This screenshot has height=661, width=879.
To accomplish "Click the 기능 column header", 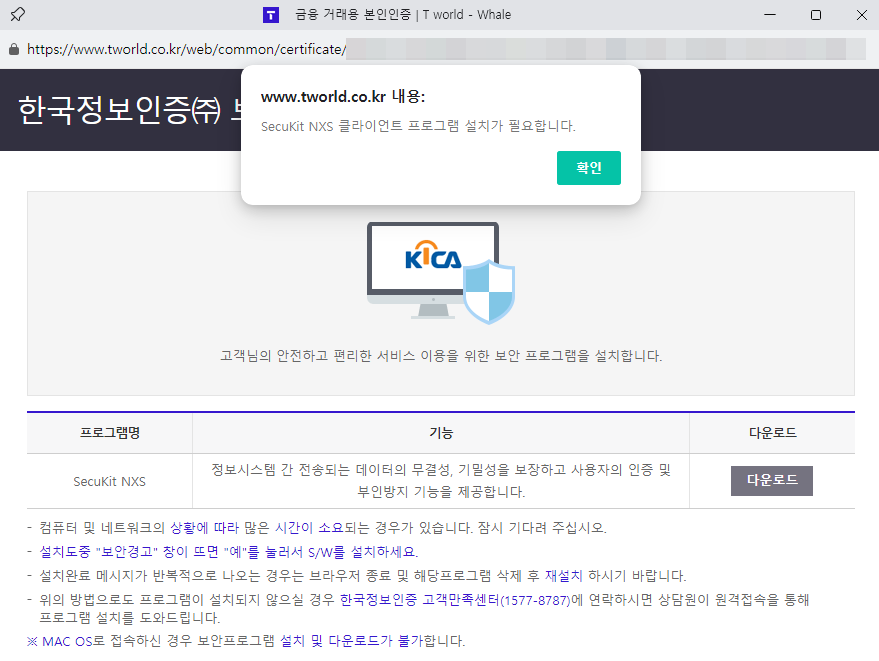I will (x=441, y=433).
